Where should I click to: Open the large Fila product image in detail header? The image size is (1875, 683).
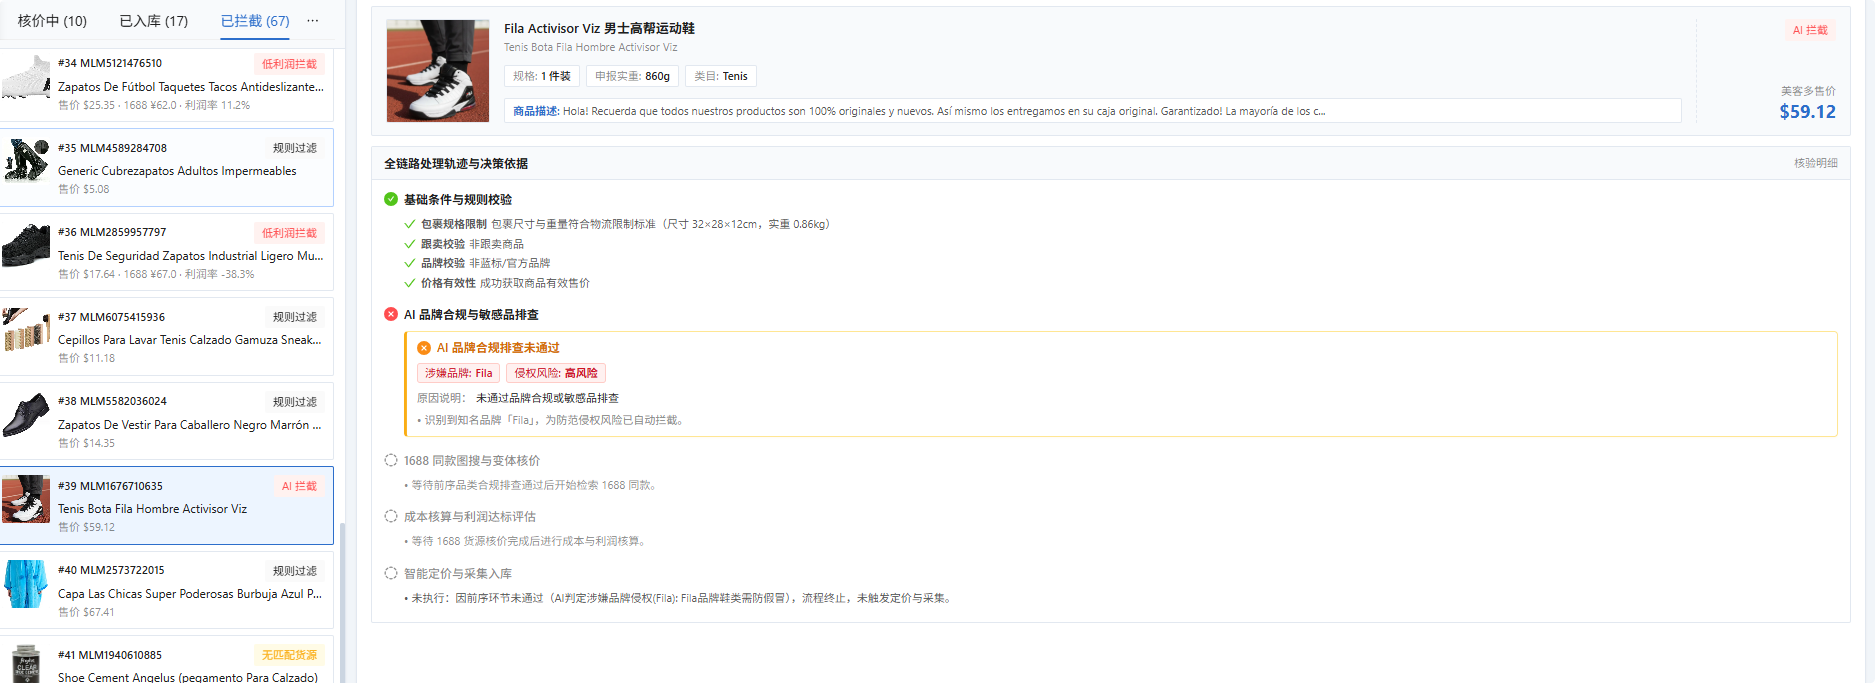point(438,71)
